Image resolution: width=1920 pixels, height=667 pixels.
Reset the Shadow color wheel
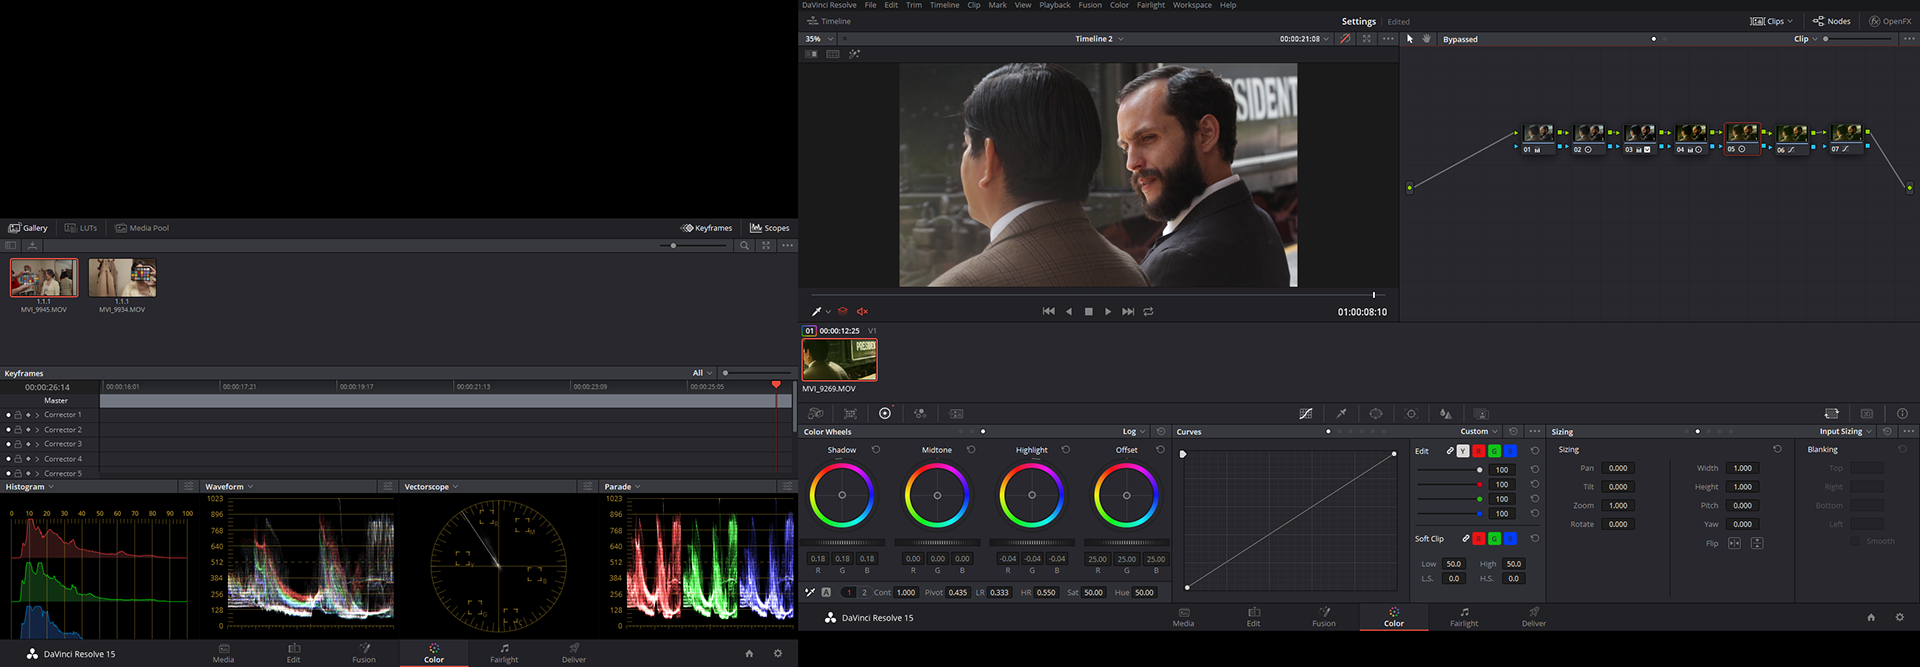coord(876,450)
